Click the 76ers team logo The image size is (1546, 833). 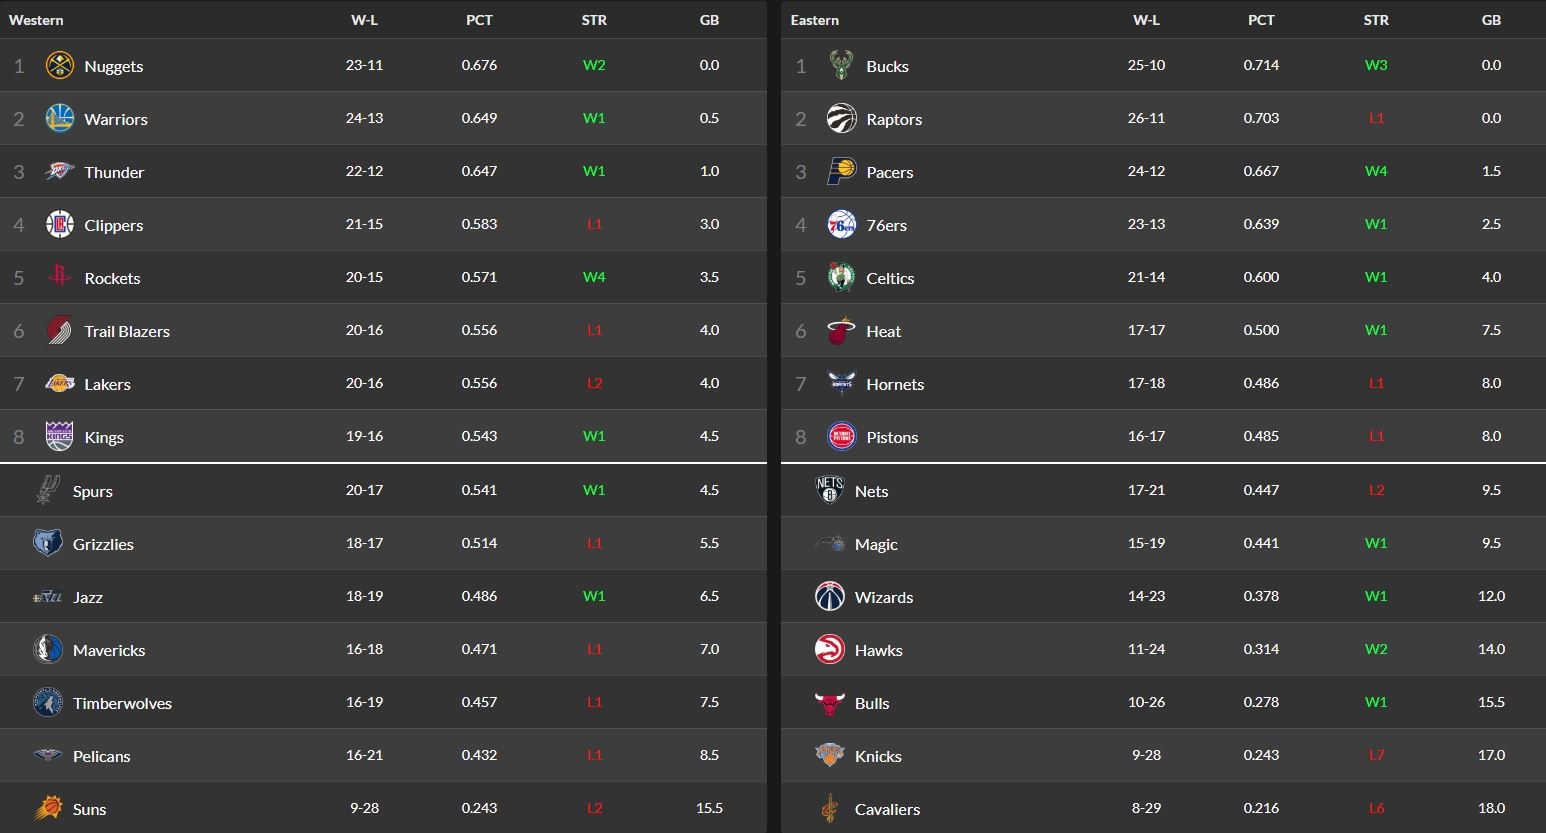[841, 225]
